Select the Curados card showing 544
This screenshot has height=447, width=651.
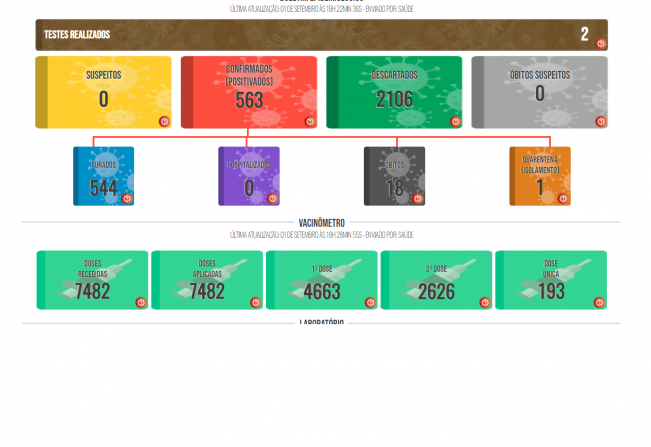click(x=103, y=177)
